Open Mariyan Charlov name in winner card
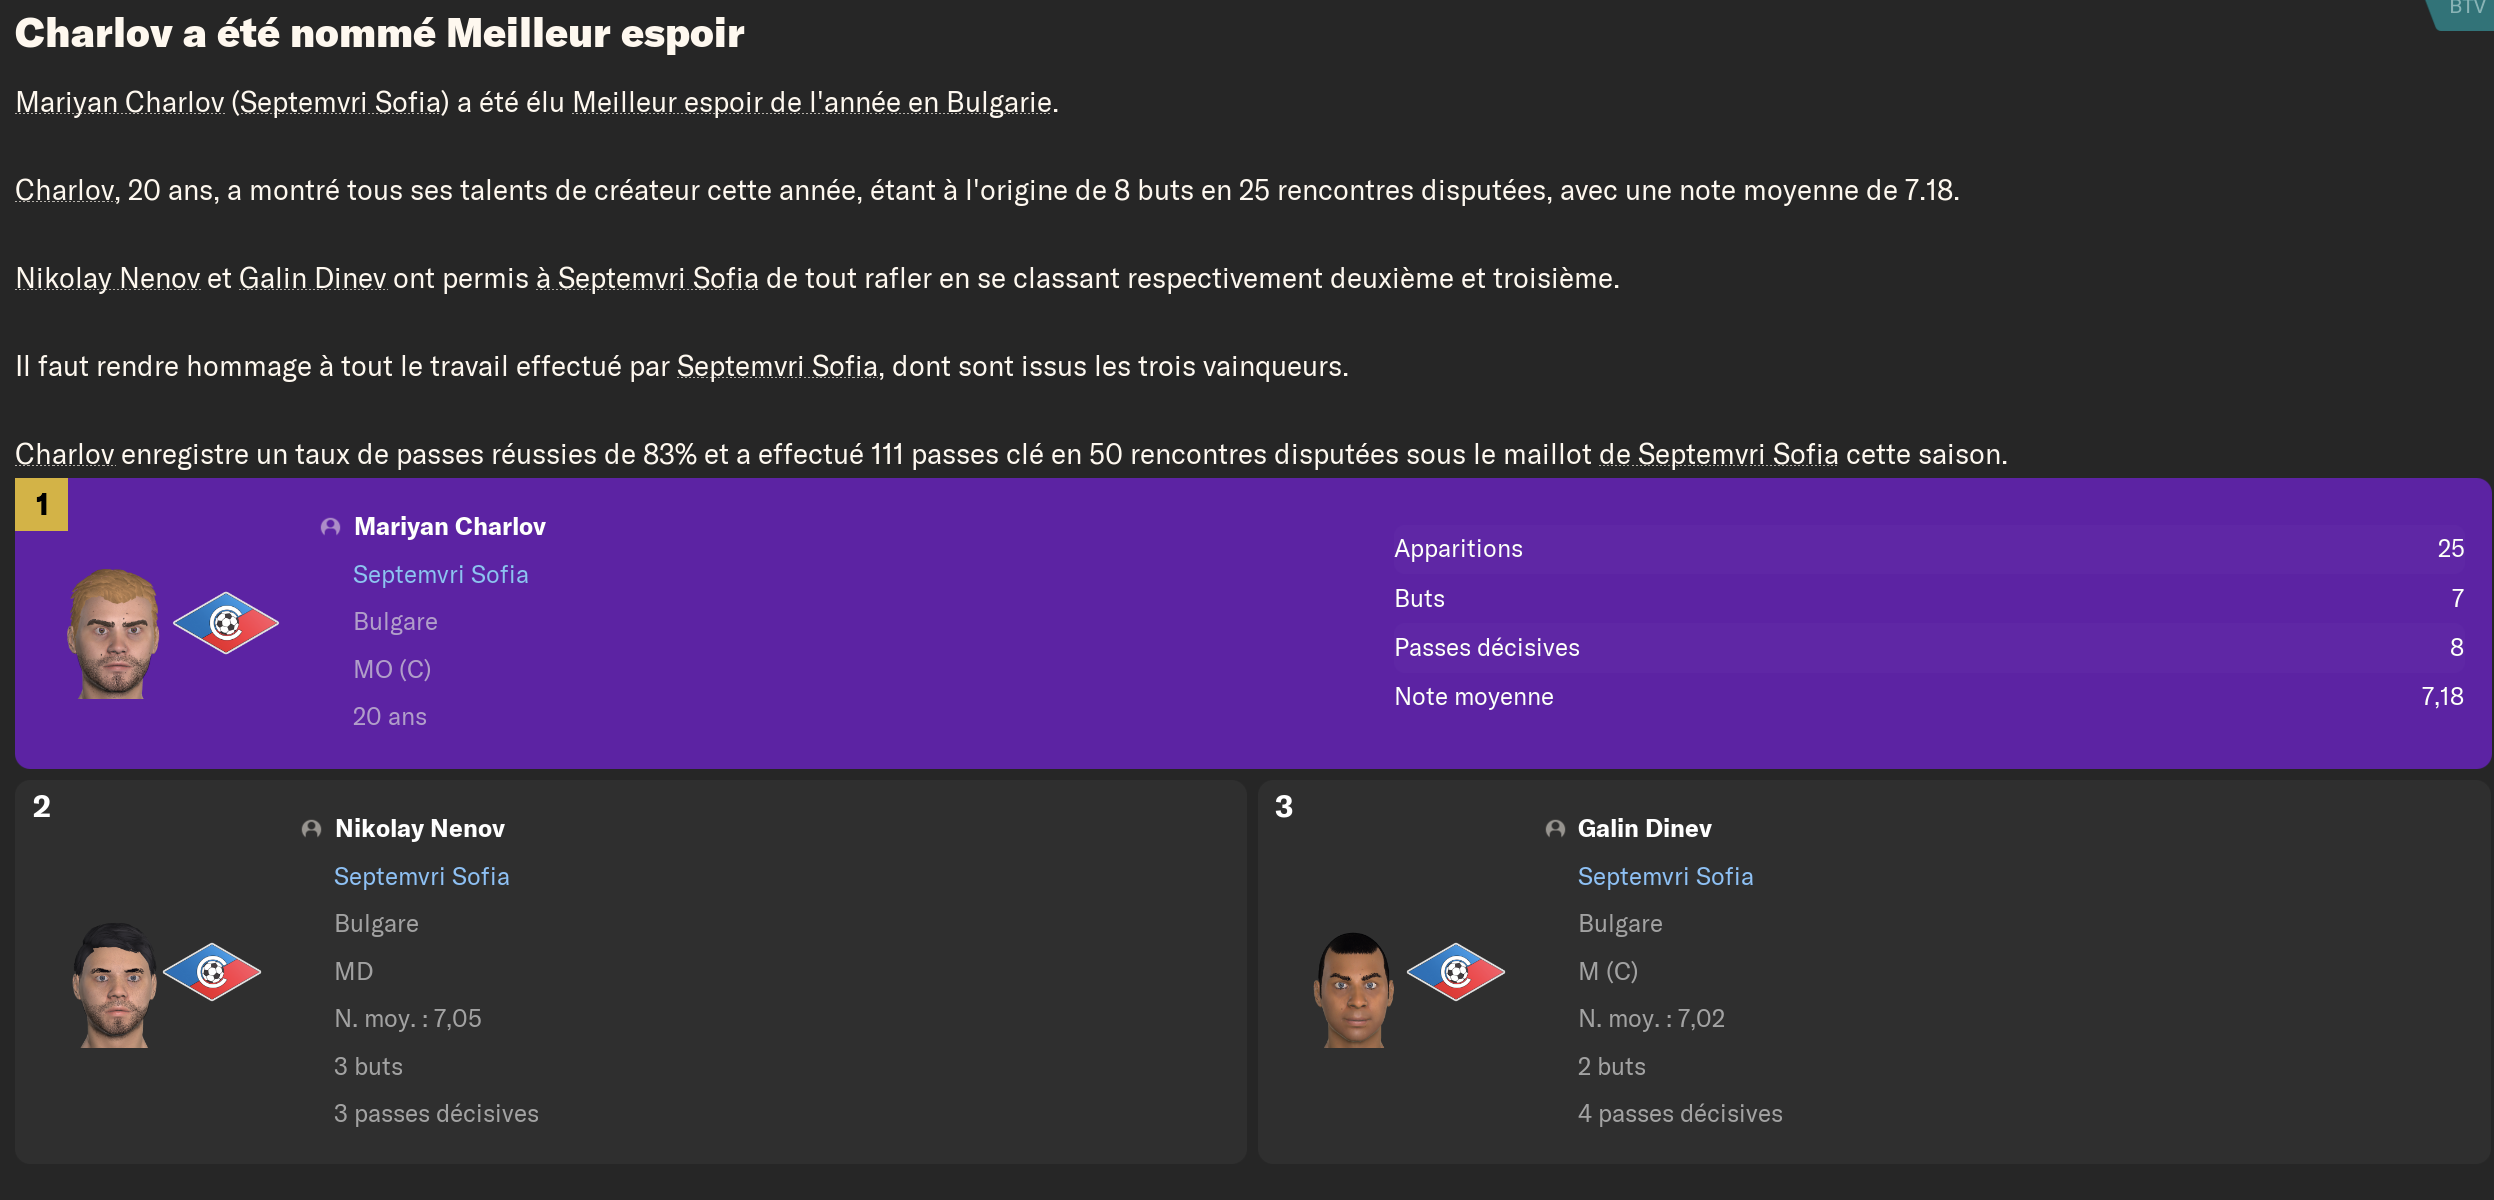2494x1200 pixels. tap(450, 527)
